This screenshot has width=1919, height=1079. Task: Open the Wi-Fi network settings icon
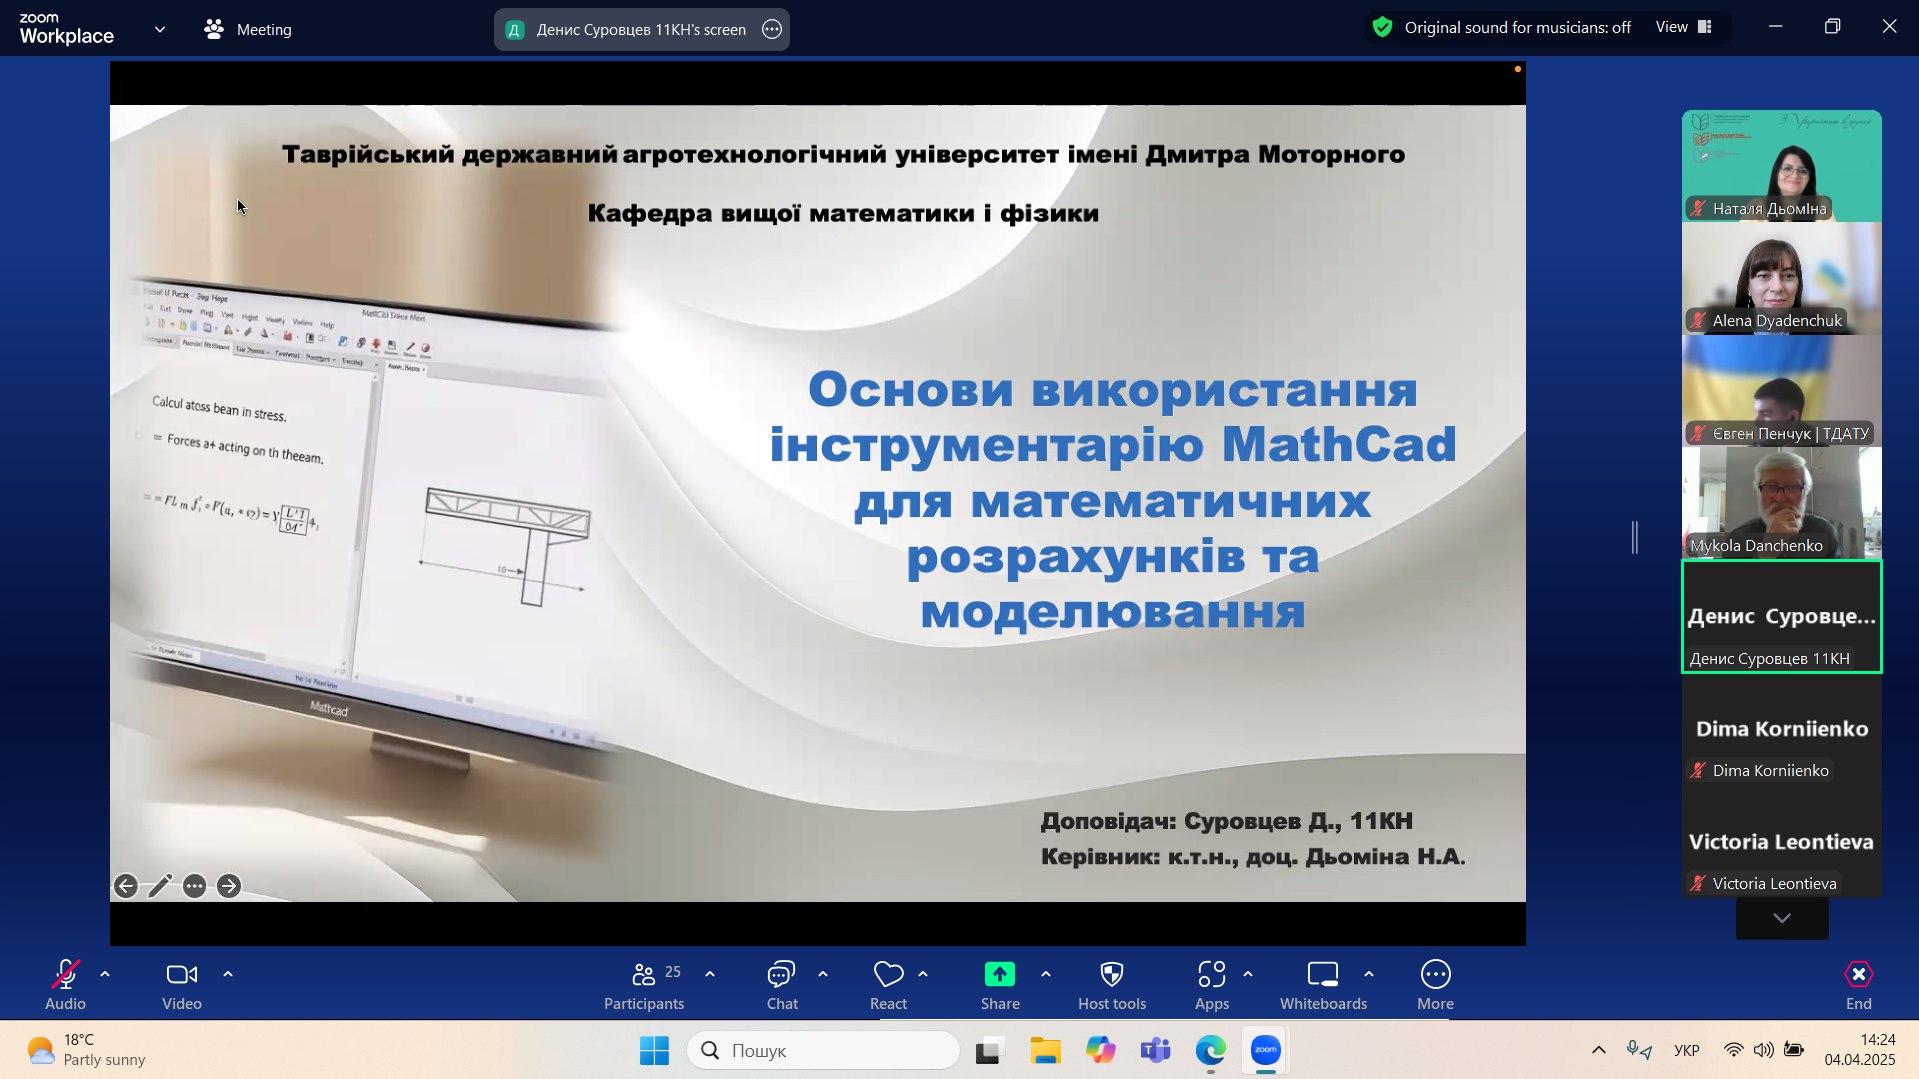point(1734,1050)
